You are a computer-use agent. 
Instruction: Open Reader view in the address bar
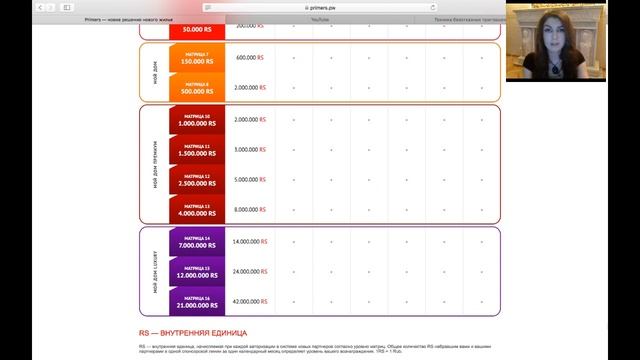coord(208,8)
